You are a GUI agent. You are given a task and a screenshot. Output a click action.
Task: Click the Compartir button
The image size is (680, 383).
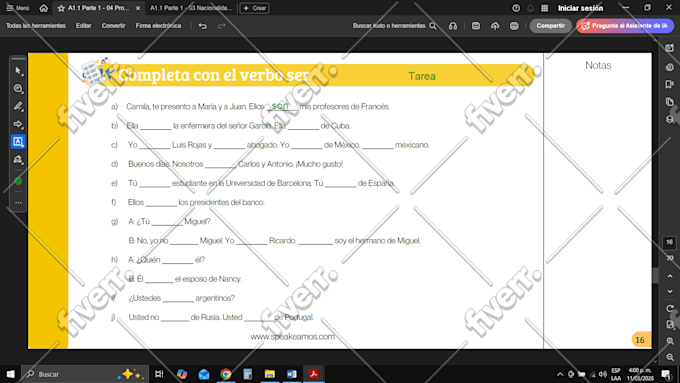pos(550,26)
